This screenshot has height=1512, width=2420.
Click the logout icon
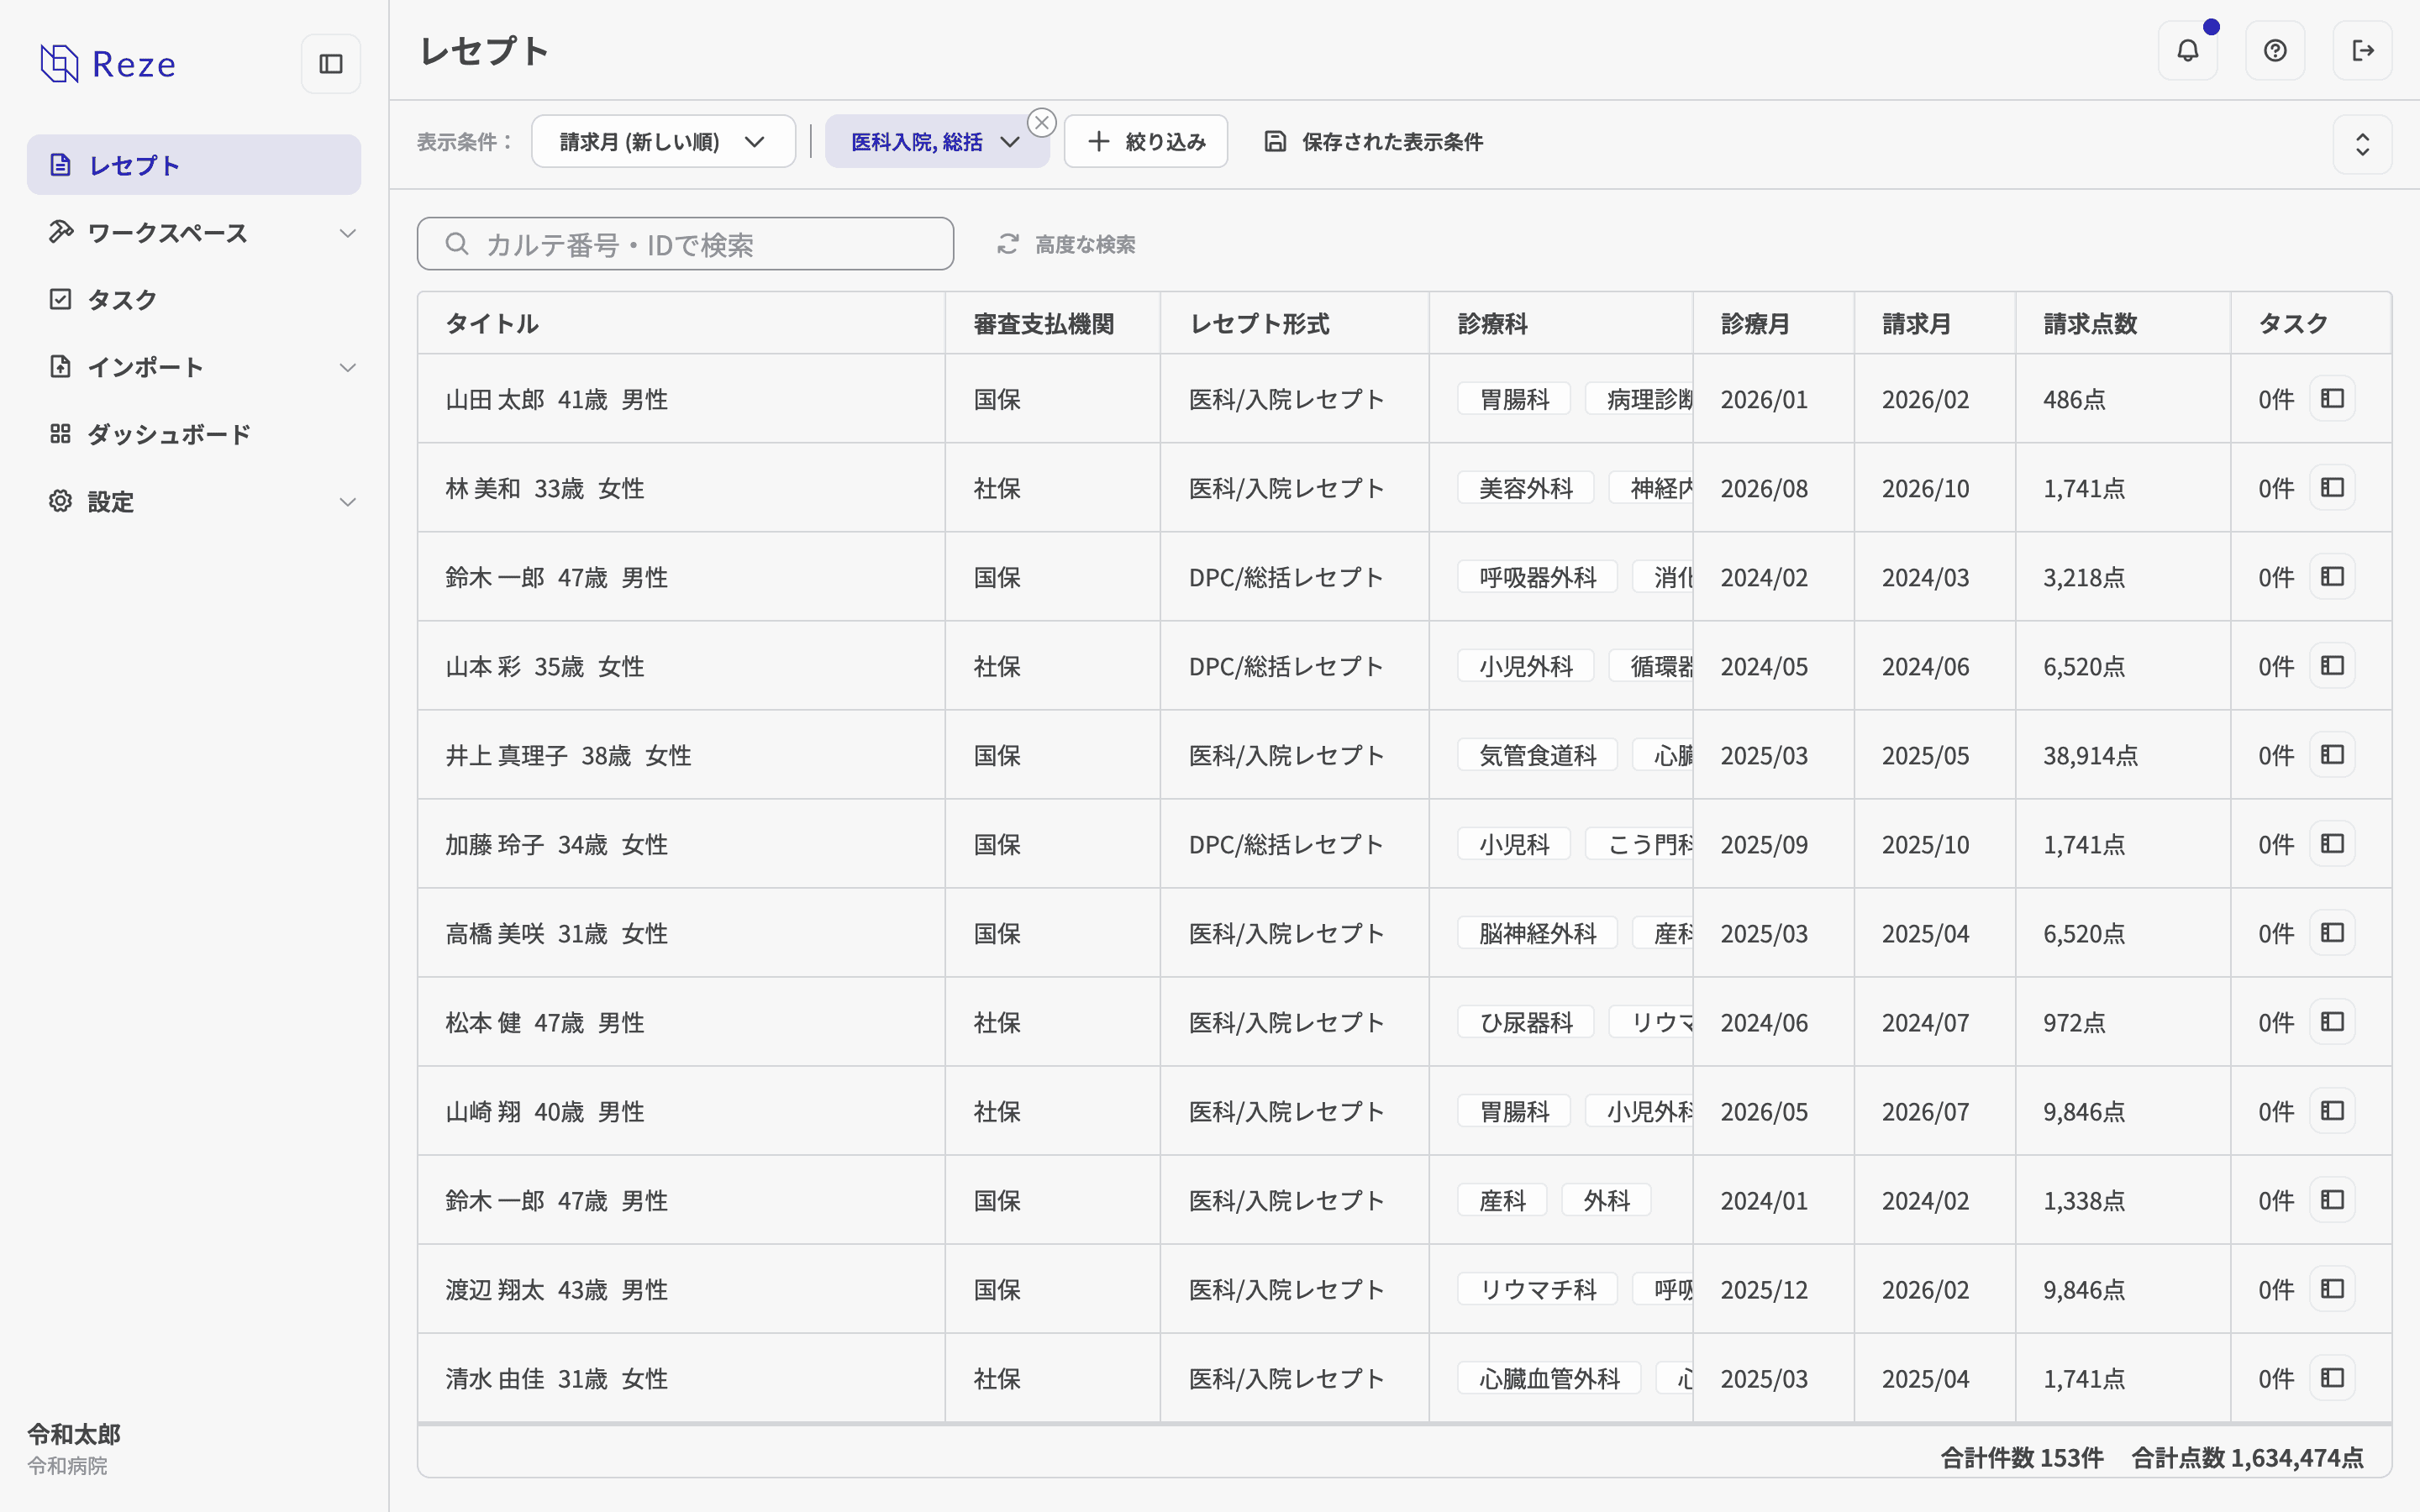[x=2363, y=50]
